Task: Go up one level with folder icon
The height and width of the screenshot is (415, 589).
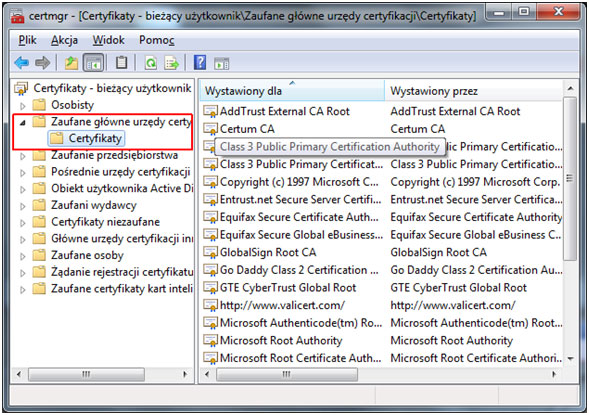Action: 71,63
